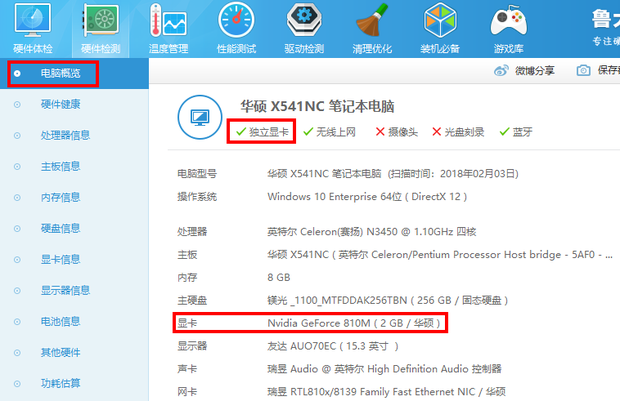Open 游戏库 gamepad icon
The image size is (620, 401).
pos(508,20)
